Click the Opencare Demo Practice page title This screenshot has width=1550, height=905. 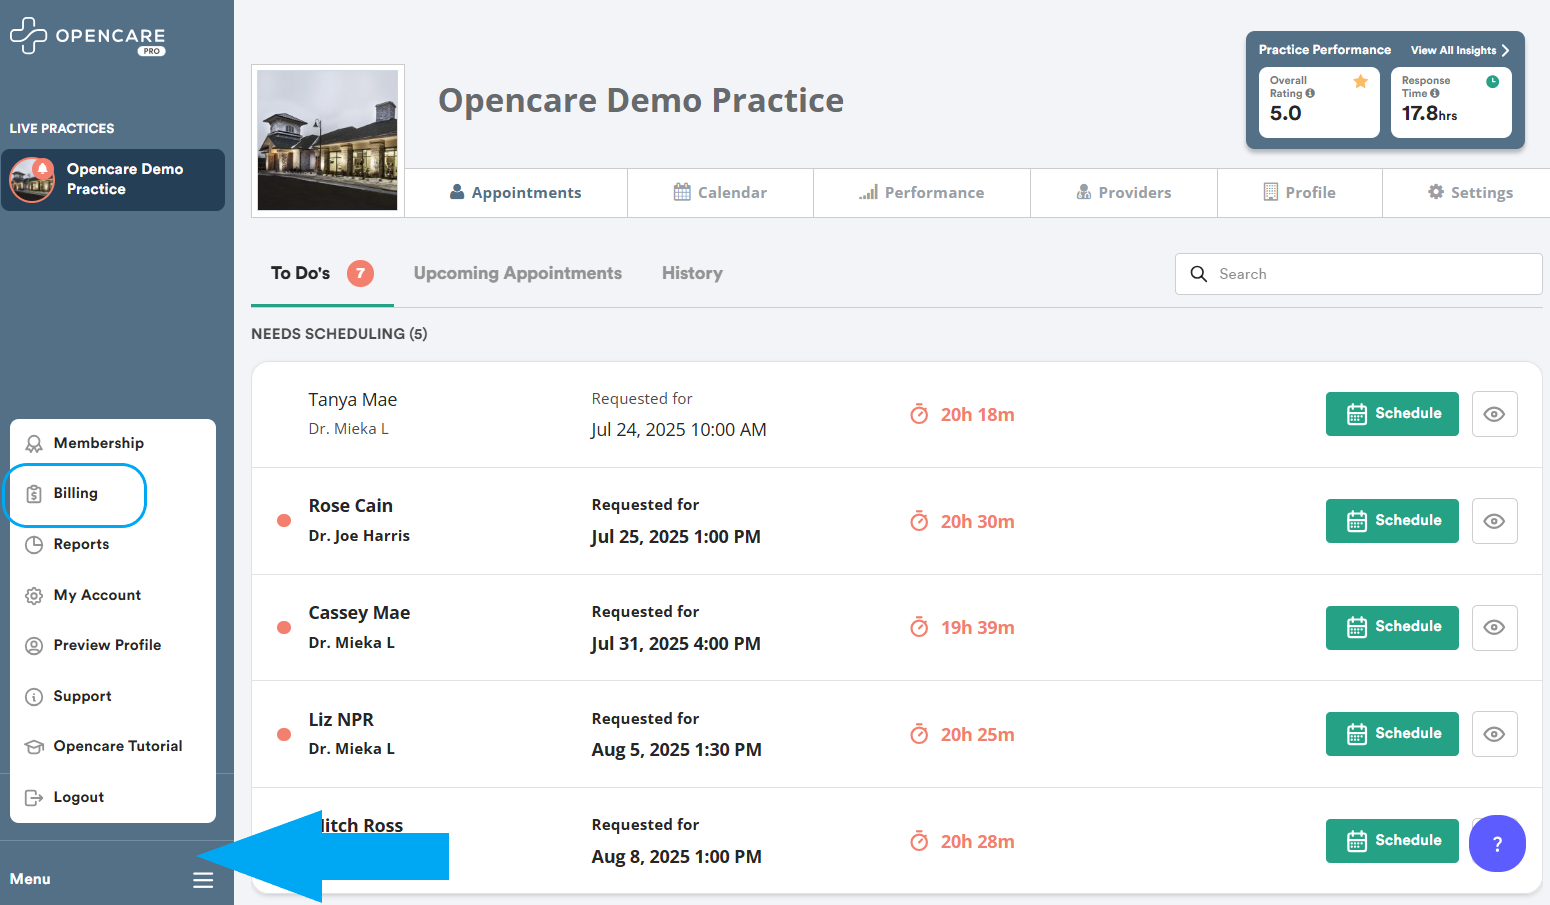641,100
